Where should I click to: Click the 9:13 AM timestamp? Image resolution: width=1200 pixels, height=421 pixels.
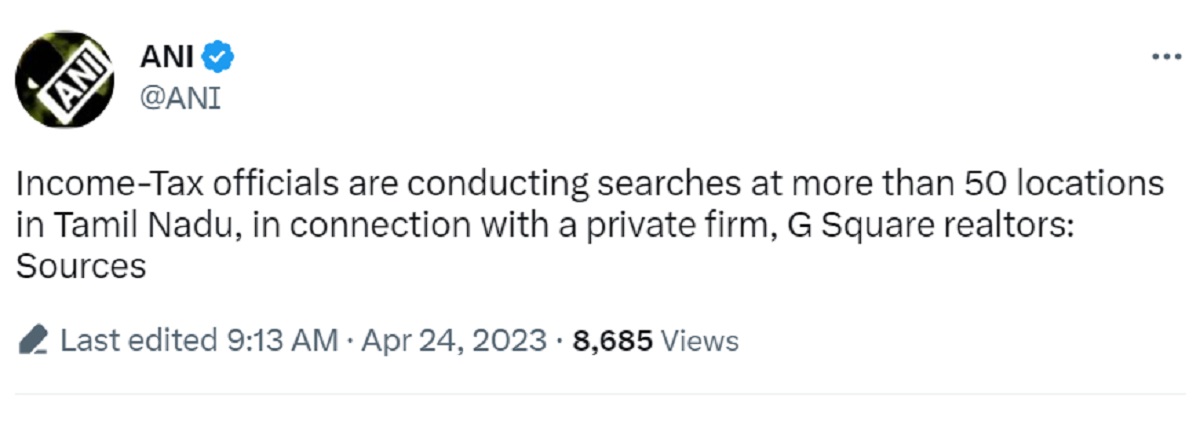278,341
